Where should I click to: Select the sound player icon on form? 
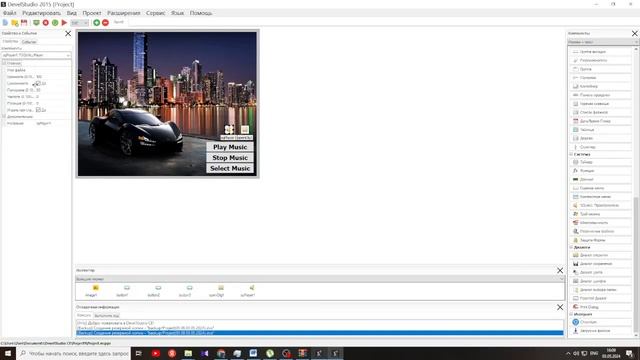tap(229, 130)
